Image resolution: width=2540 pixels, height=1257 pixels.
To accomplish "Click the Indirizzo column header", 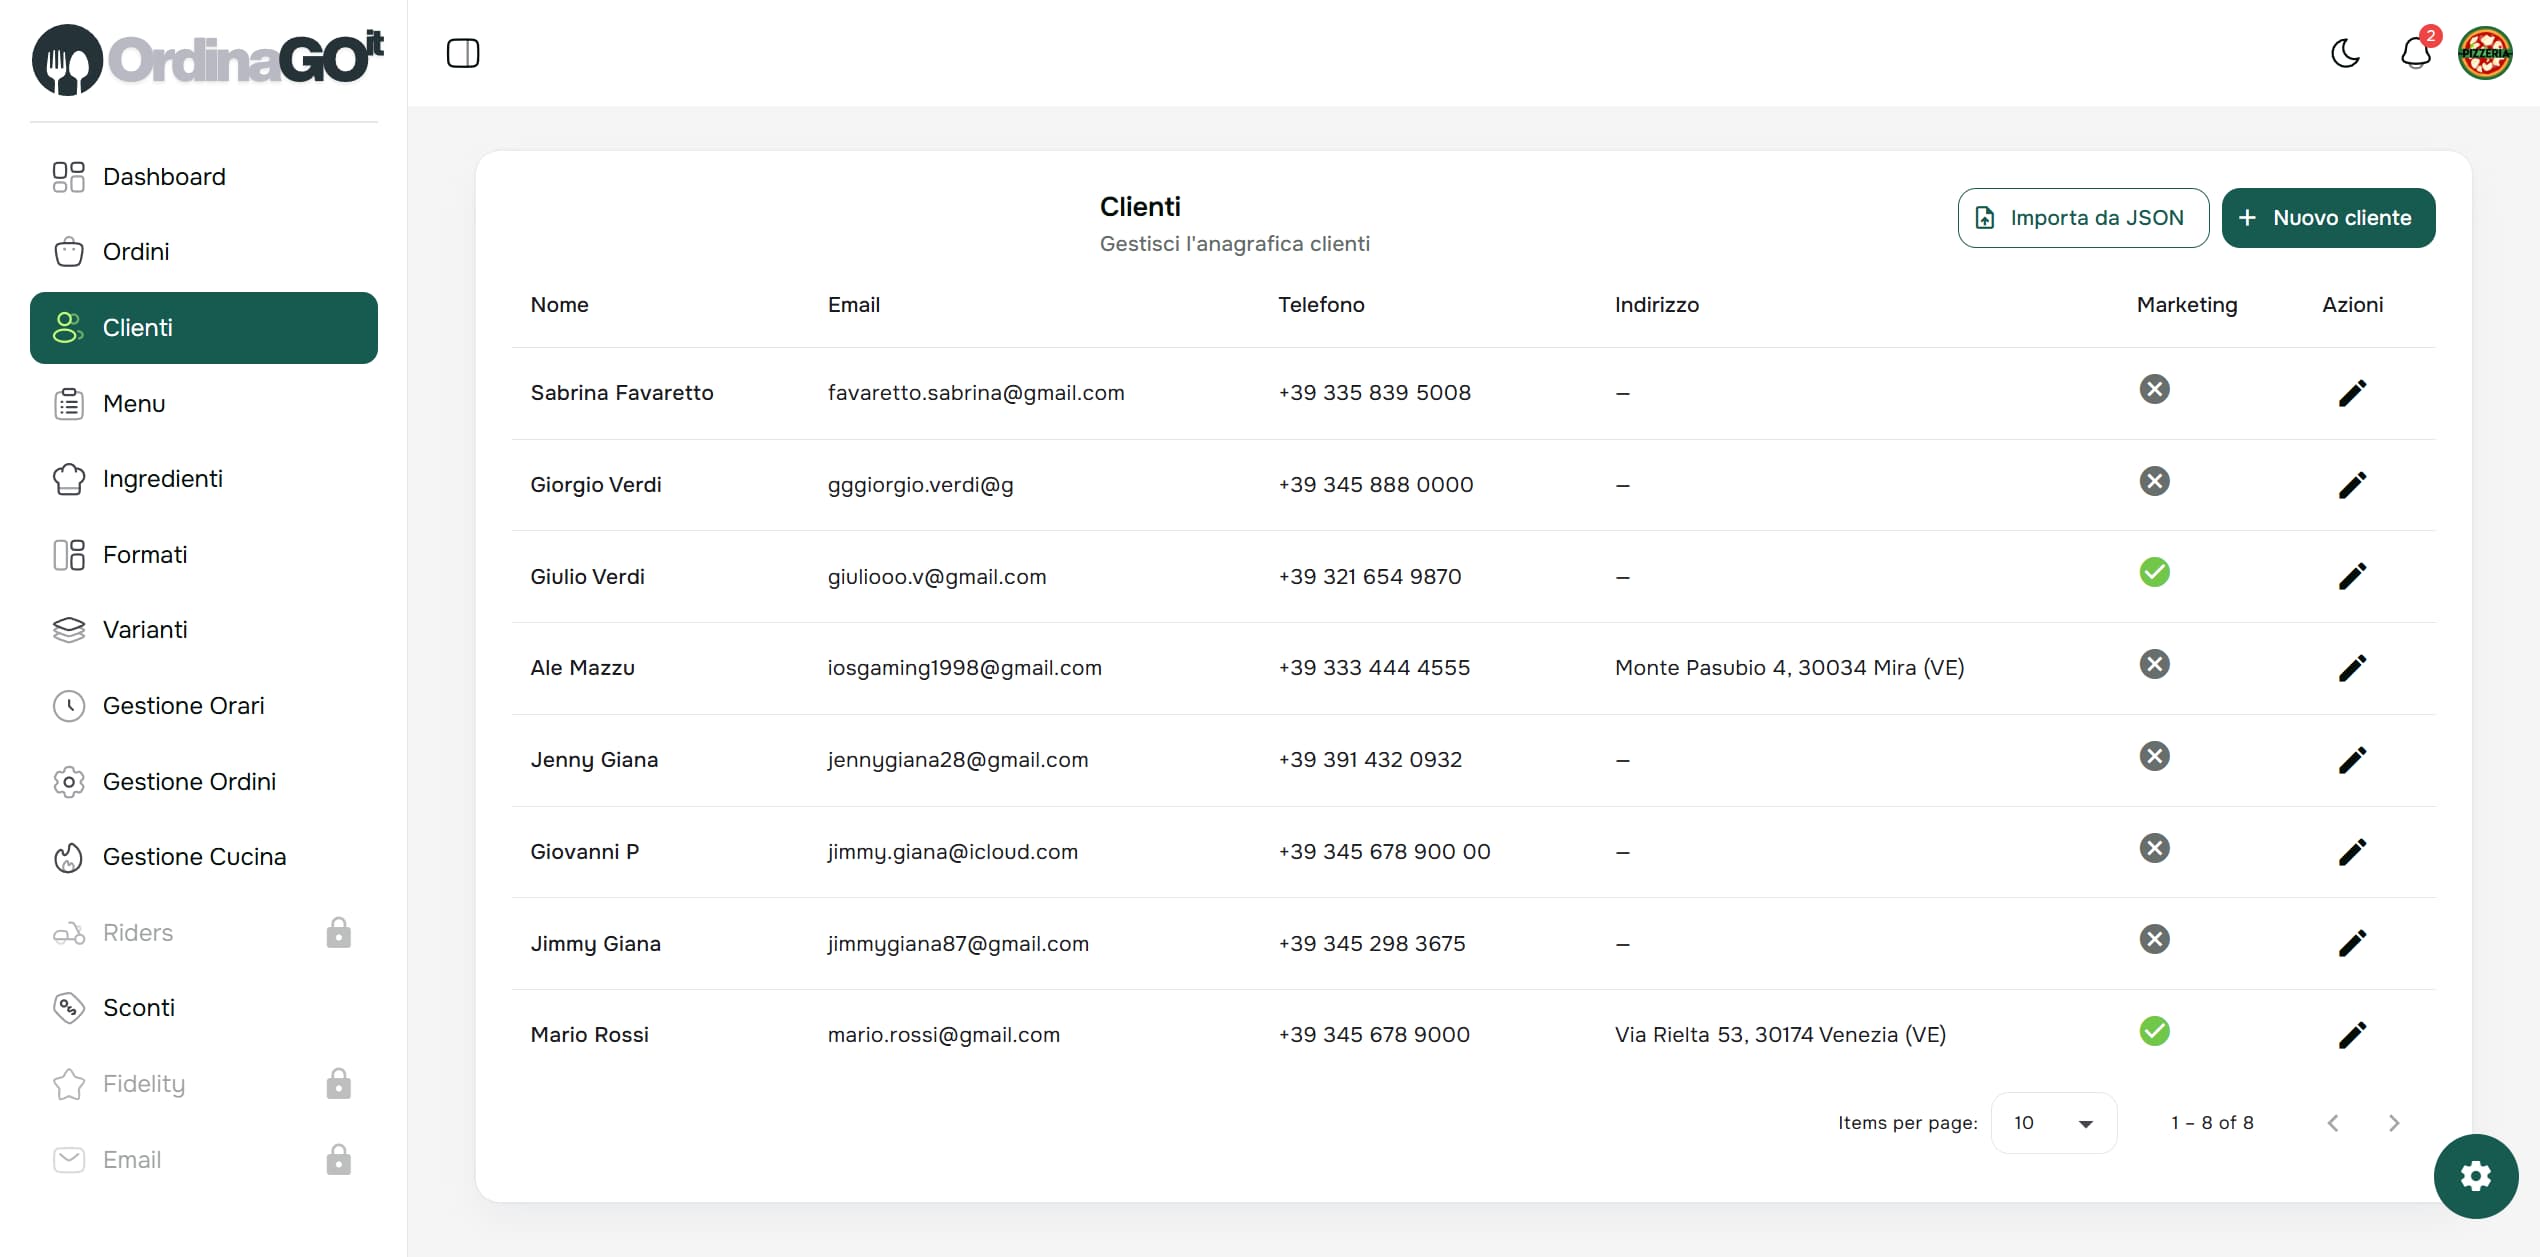I will click(1656, 305).
